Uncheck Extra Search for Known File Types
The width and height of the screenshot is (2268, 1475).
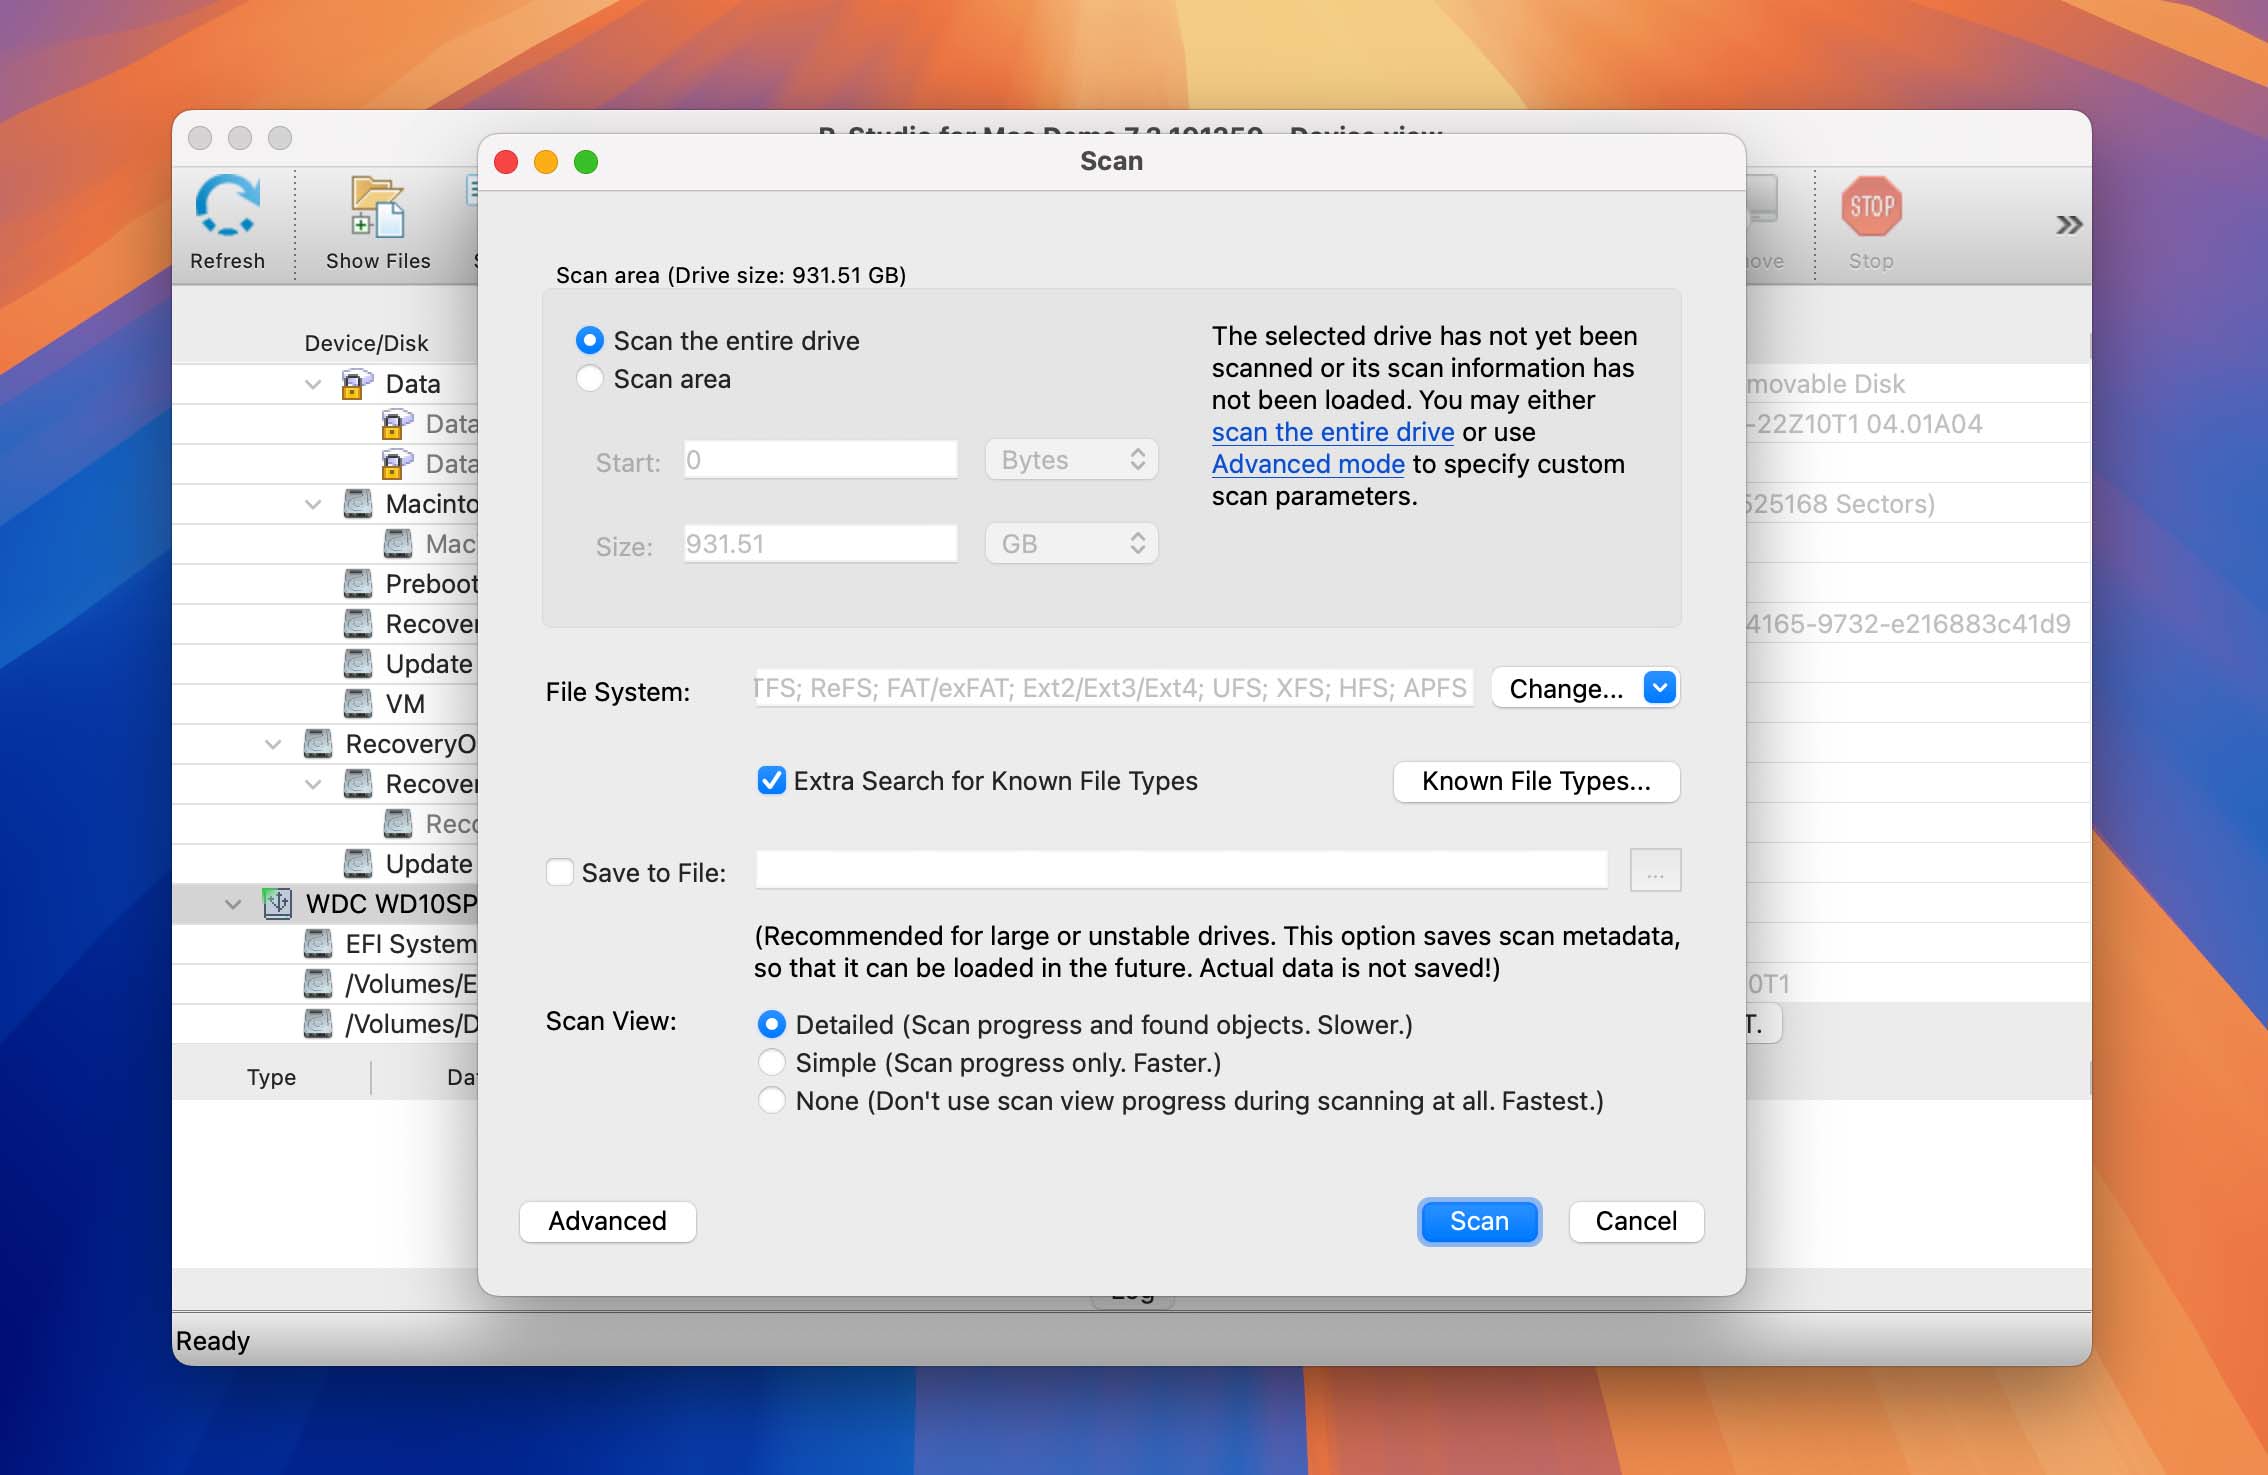[x=771, y=781]
